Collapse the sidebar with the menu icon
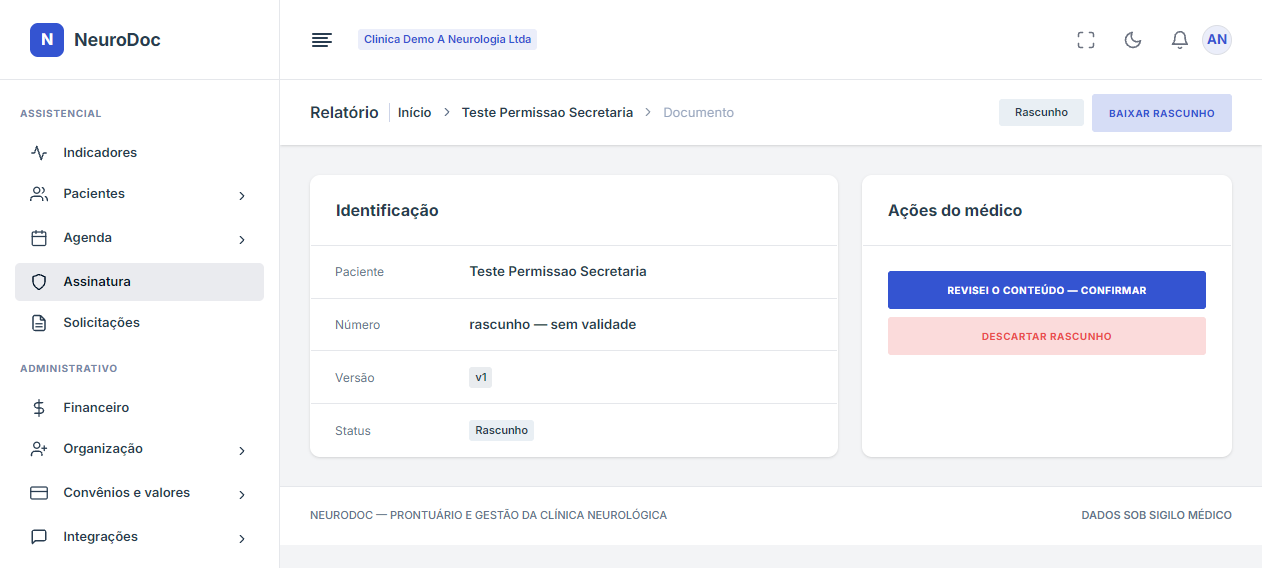This screenshot has width=1262, height=568. [x=321, y=40]
